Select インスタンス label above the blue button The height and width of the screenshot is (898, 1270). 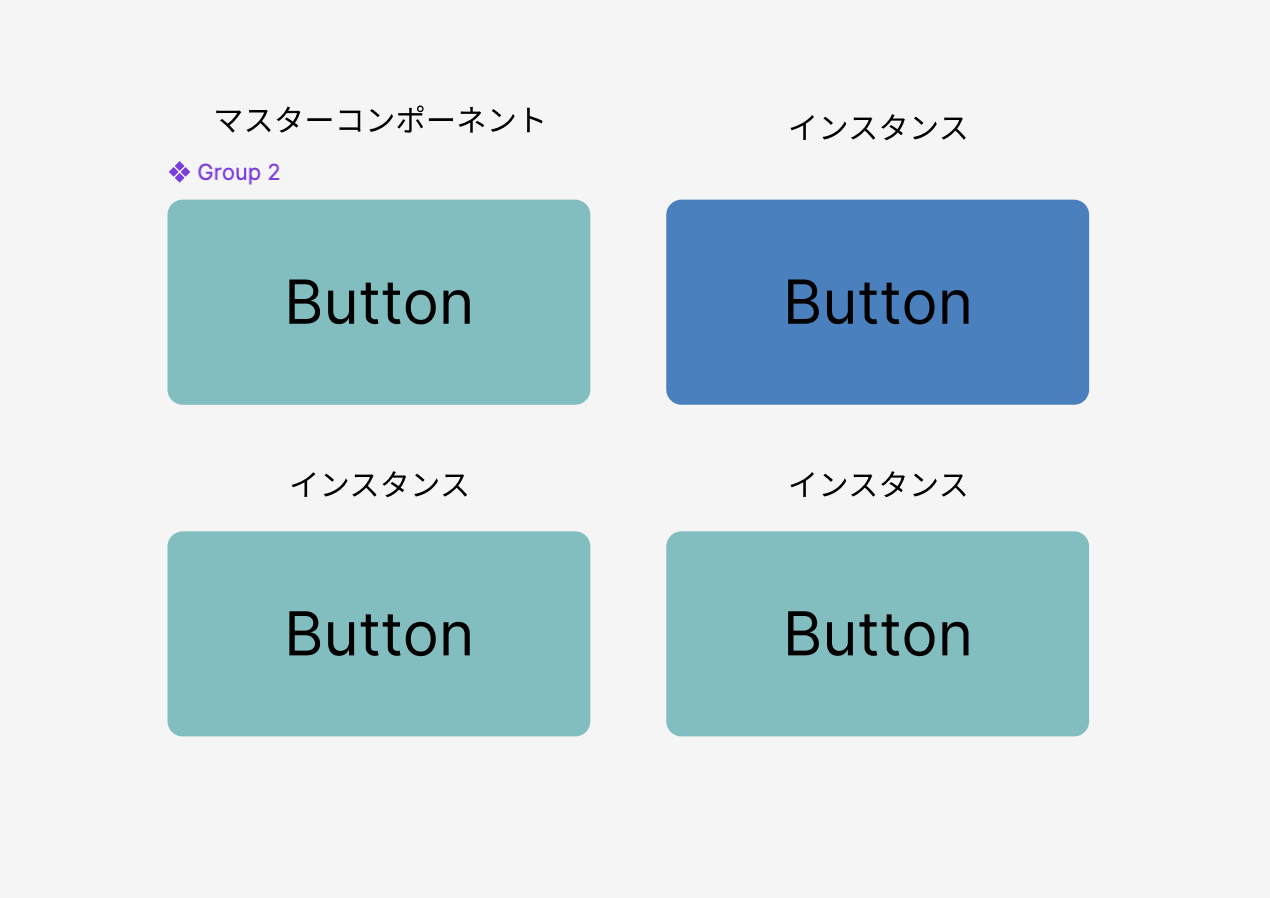click(x=878, y=128)
